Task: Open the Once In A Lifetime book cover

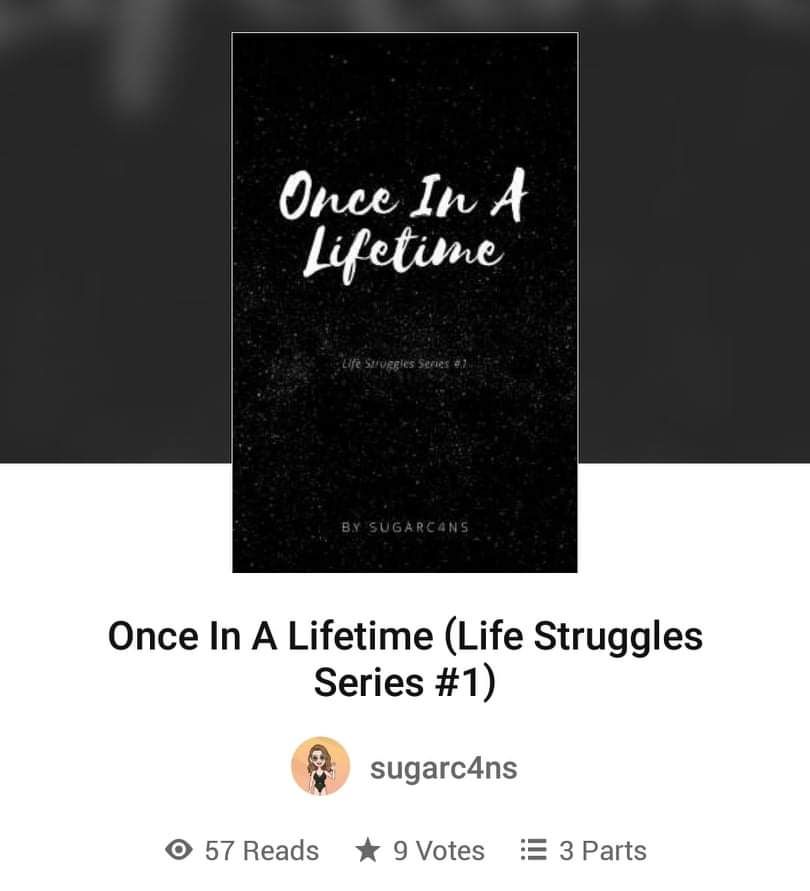Action: (405, 302)
